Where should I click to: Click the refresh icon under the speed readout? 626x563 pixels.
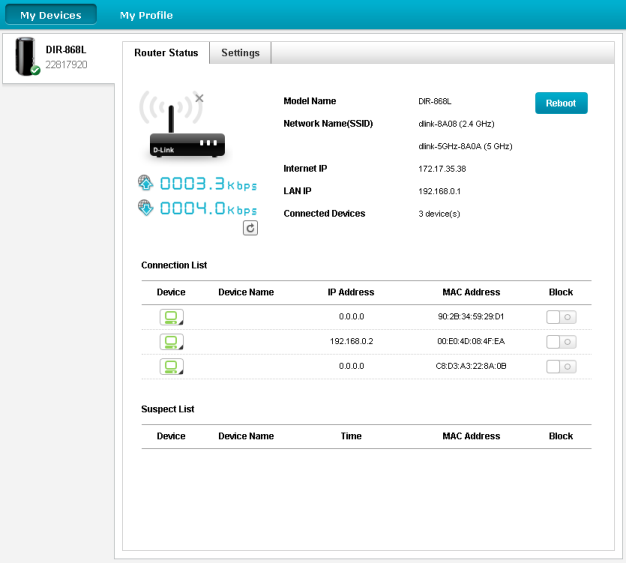point(250,228)
